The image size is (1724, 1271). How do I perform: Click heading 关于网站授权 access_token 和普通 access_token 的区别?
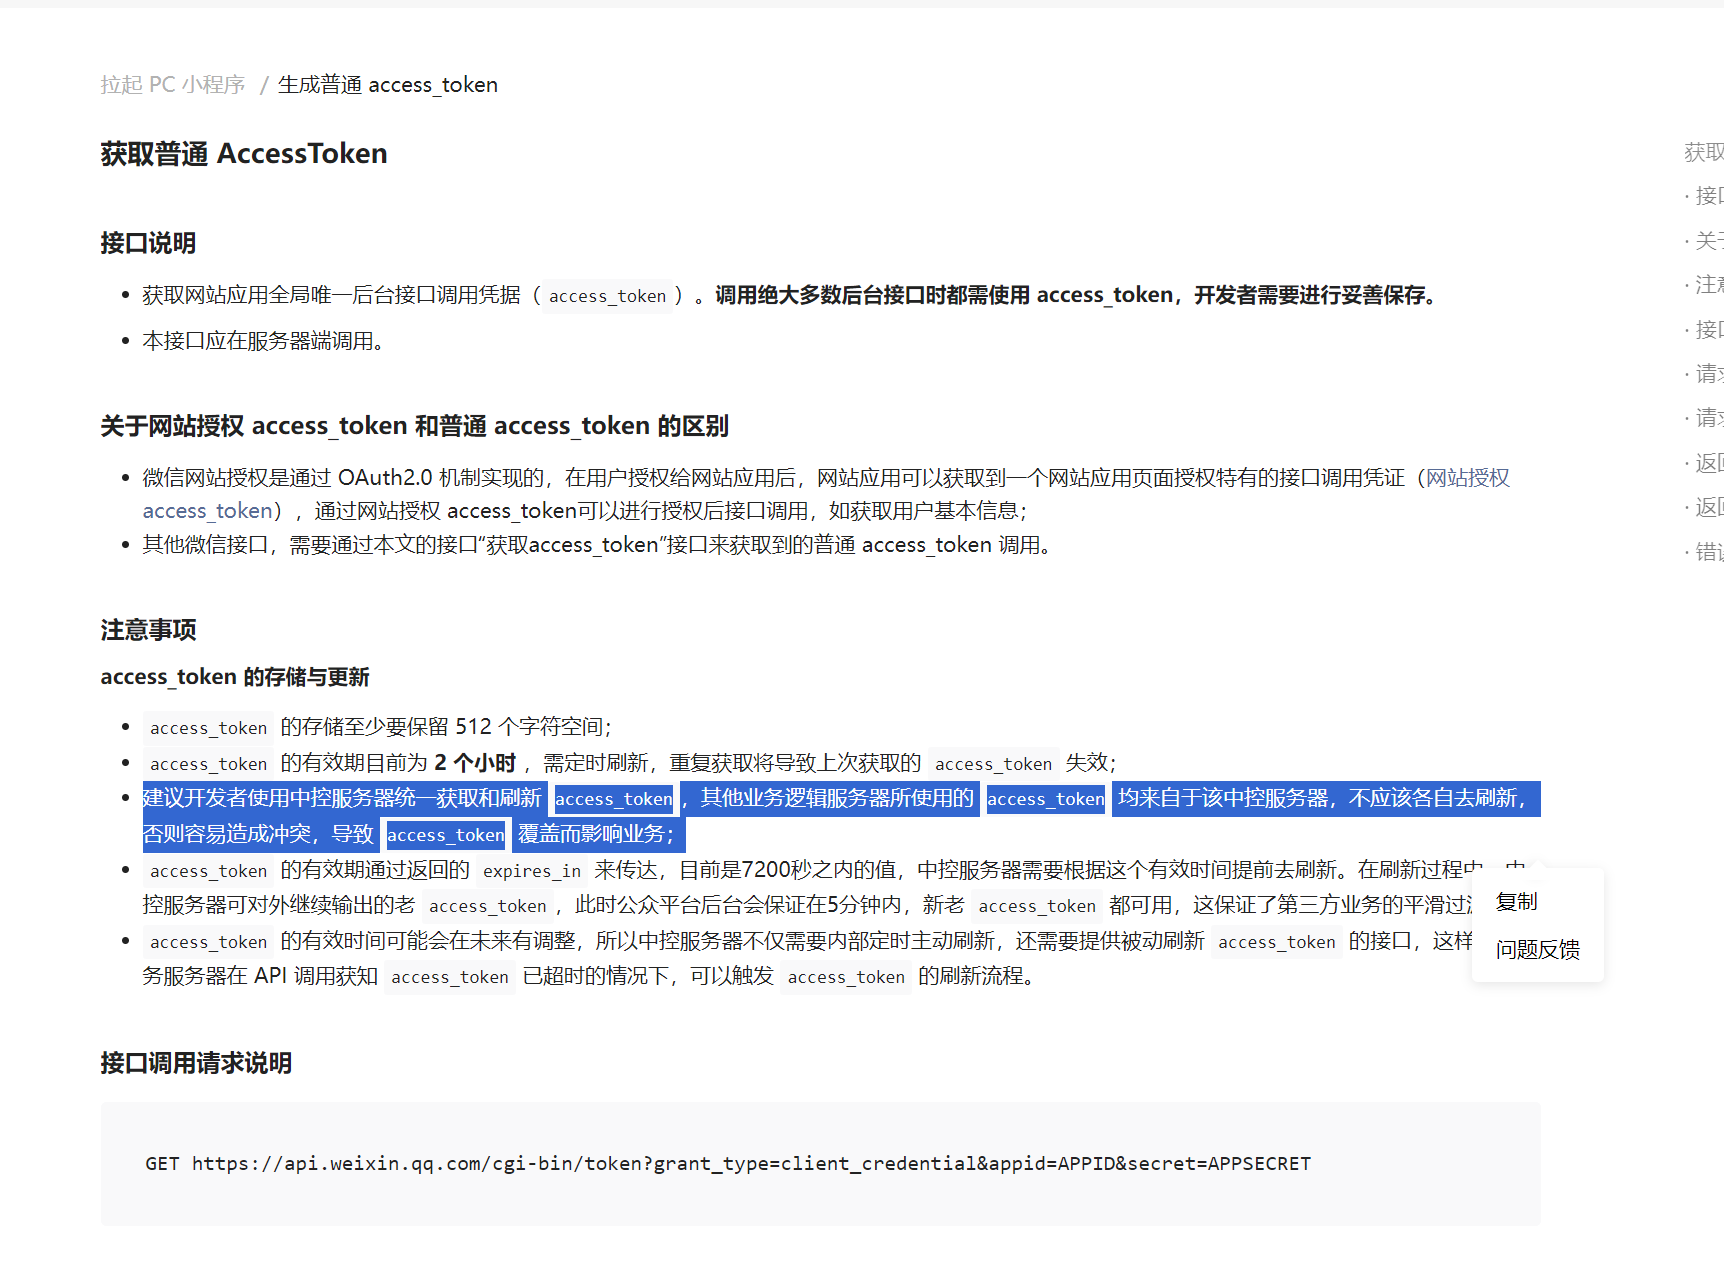coord(414,426)
